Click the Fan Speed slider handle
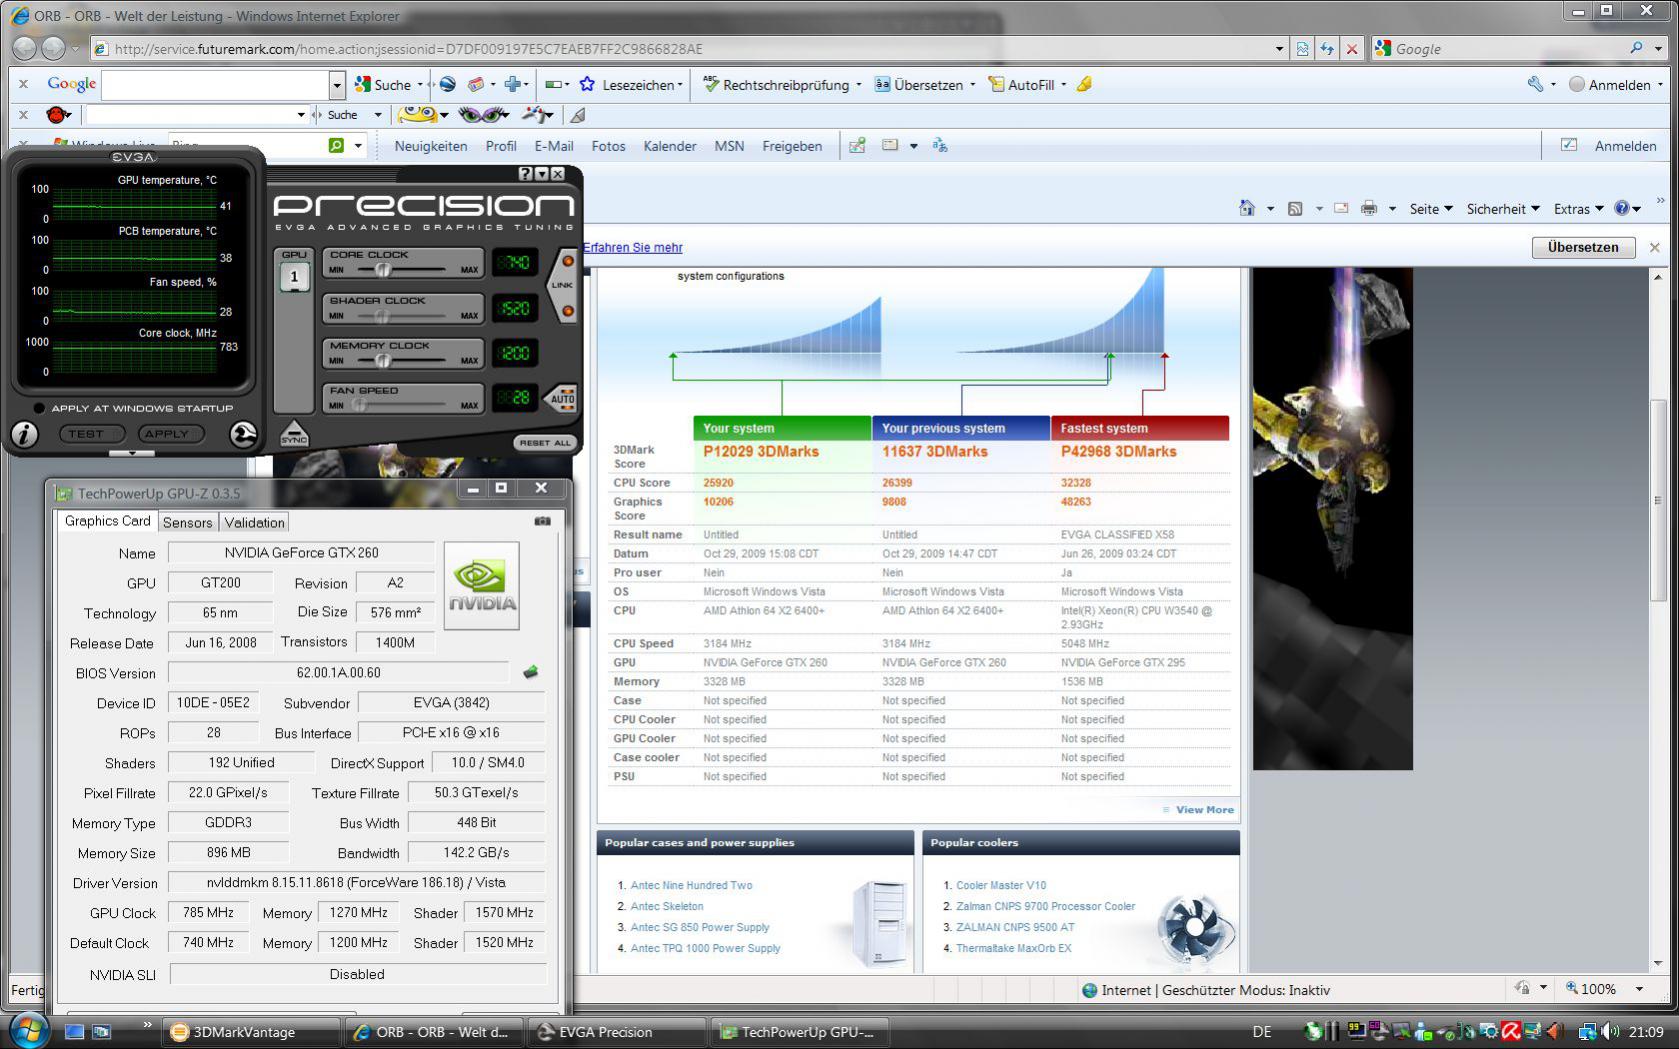Screen dimensions: 1679x1049 [x=358, y=404]
